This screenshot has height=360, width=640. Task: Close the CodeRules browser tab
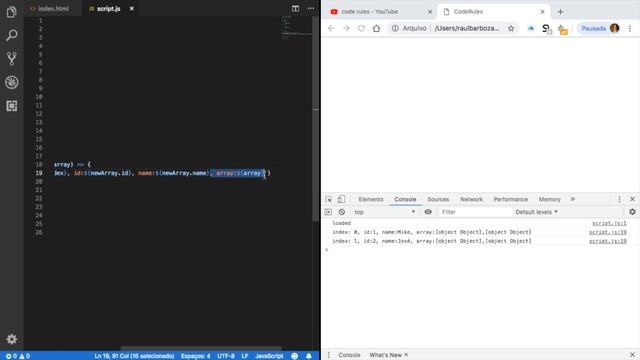(x=542, y=12)
